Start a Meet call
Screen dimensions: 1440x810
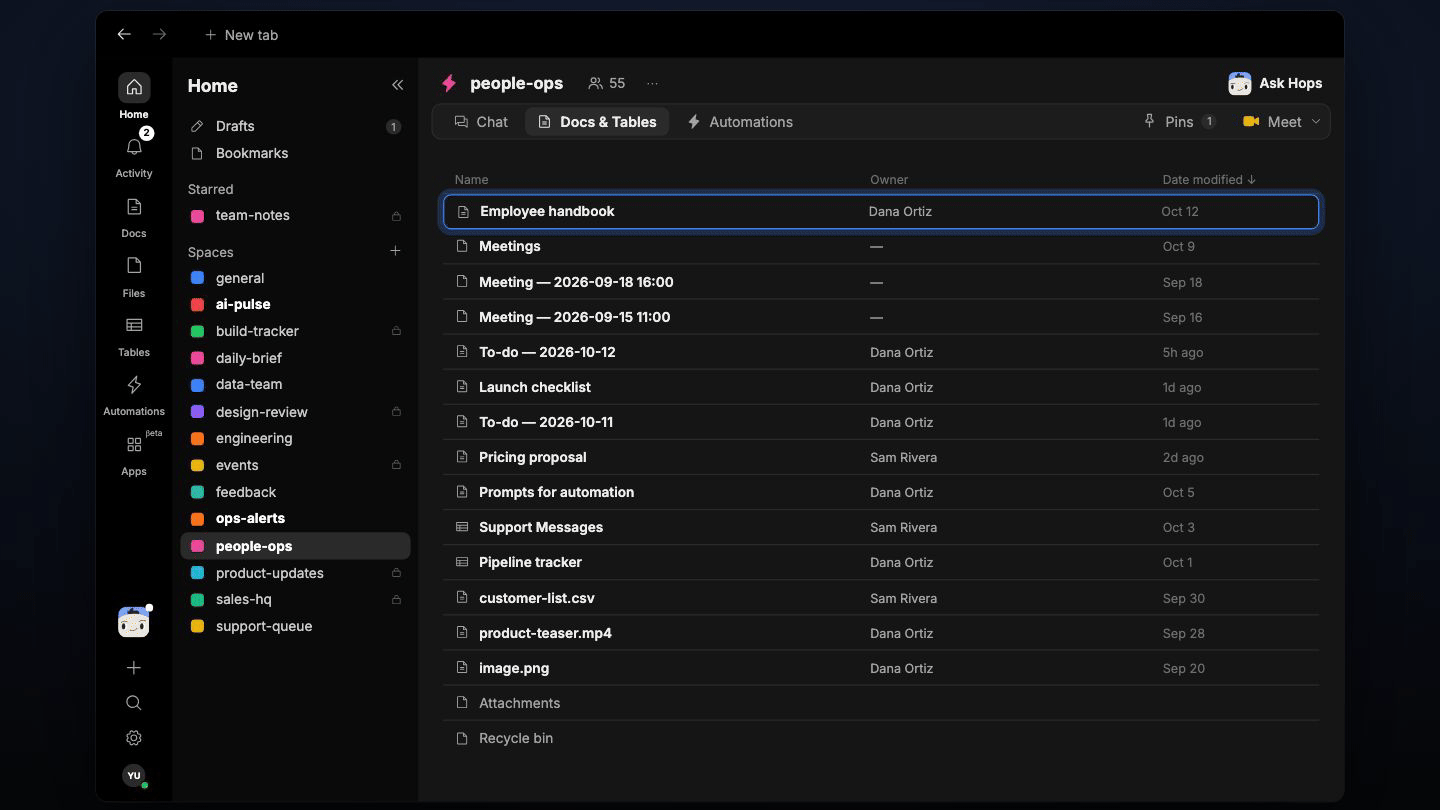(x=1271, y=122)
